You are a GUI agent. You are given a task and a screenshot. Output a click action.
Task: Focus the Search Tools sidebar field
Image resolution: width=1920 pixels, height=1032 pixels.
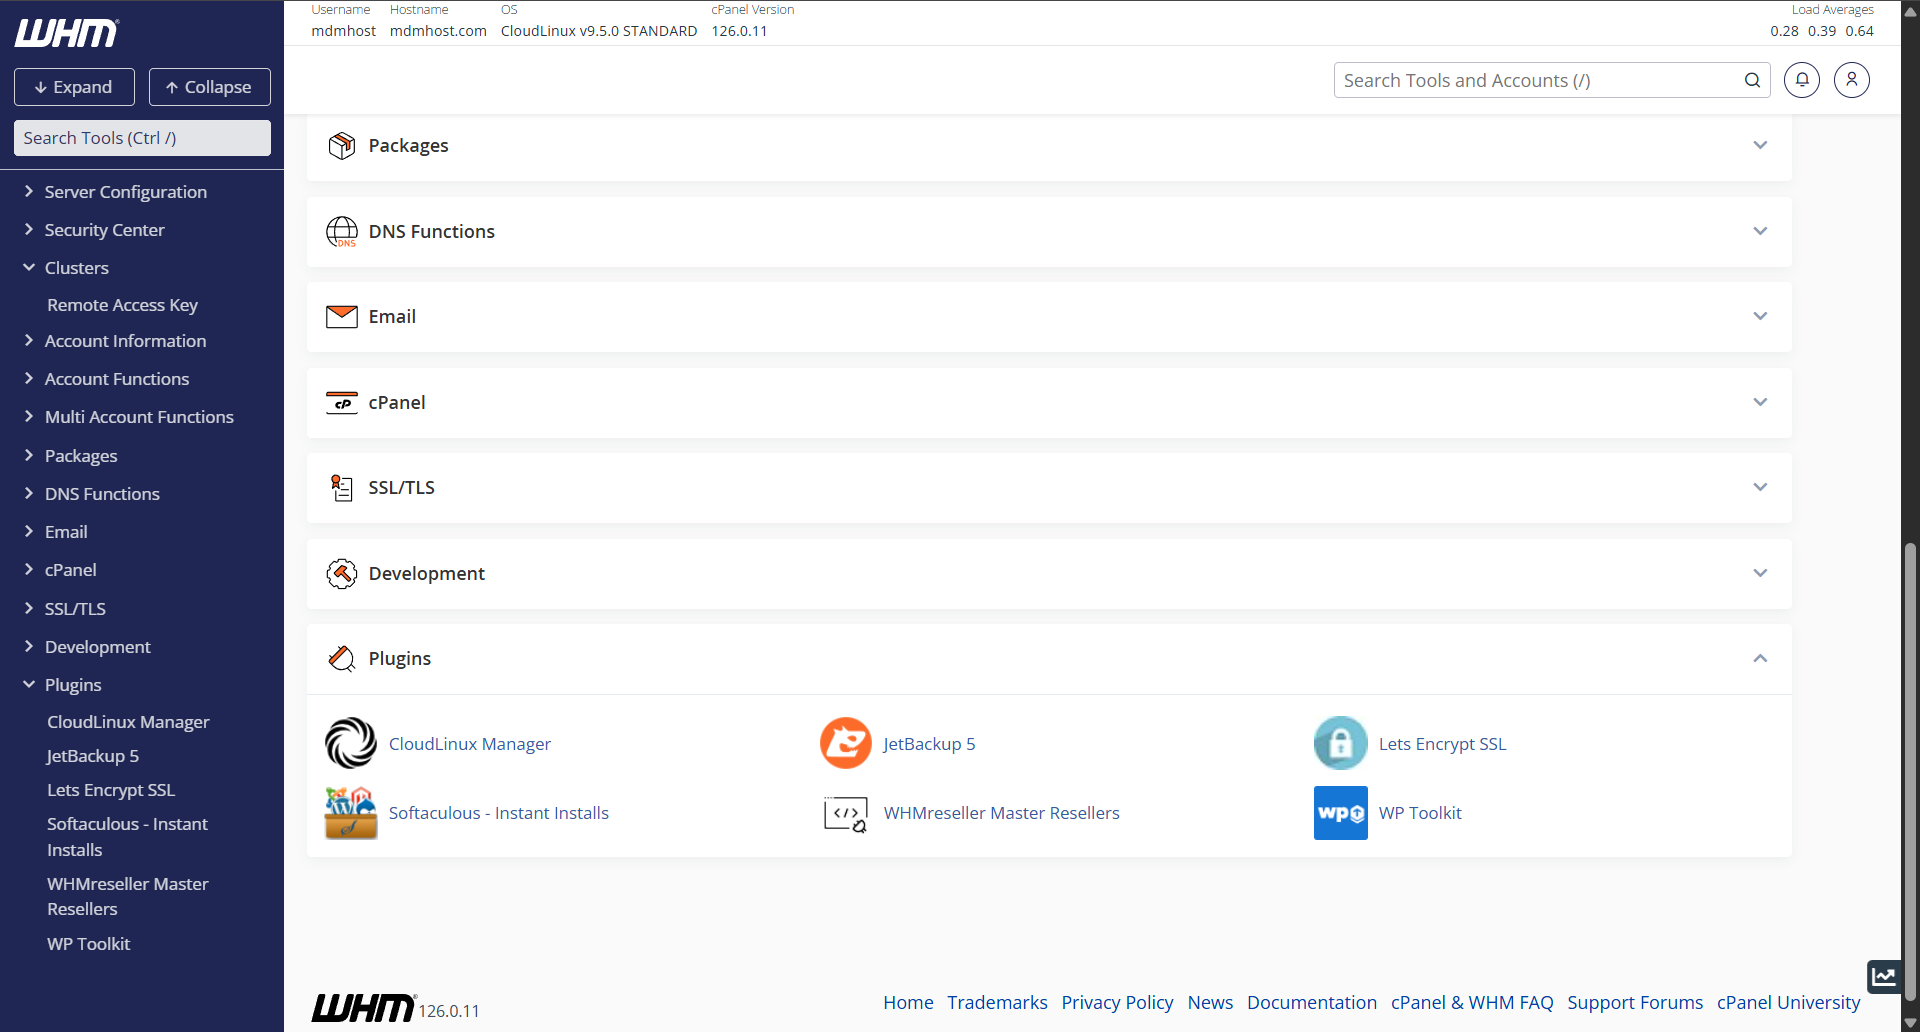click(x=142, y=138)
